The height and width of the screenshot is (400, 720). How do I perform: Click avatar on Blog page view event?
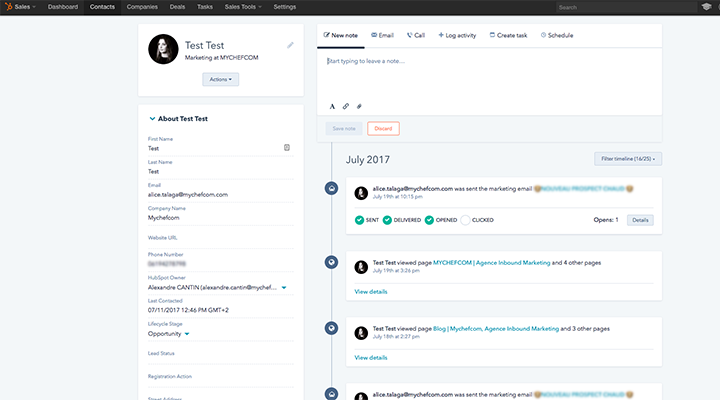pyautogui.click(x=361, y=333)
